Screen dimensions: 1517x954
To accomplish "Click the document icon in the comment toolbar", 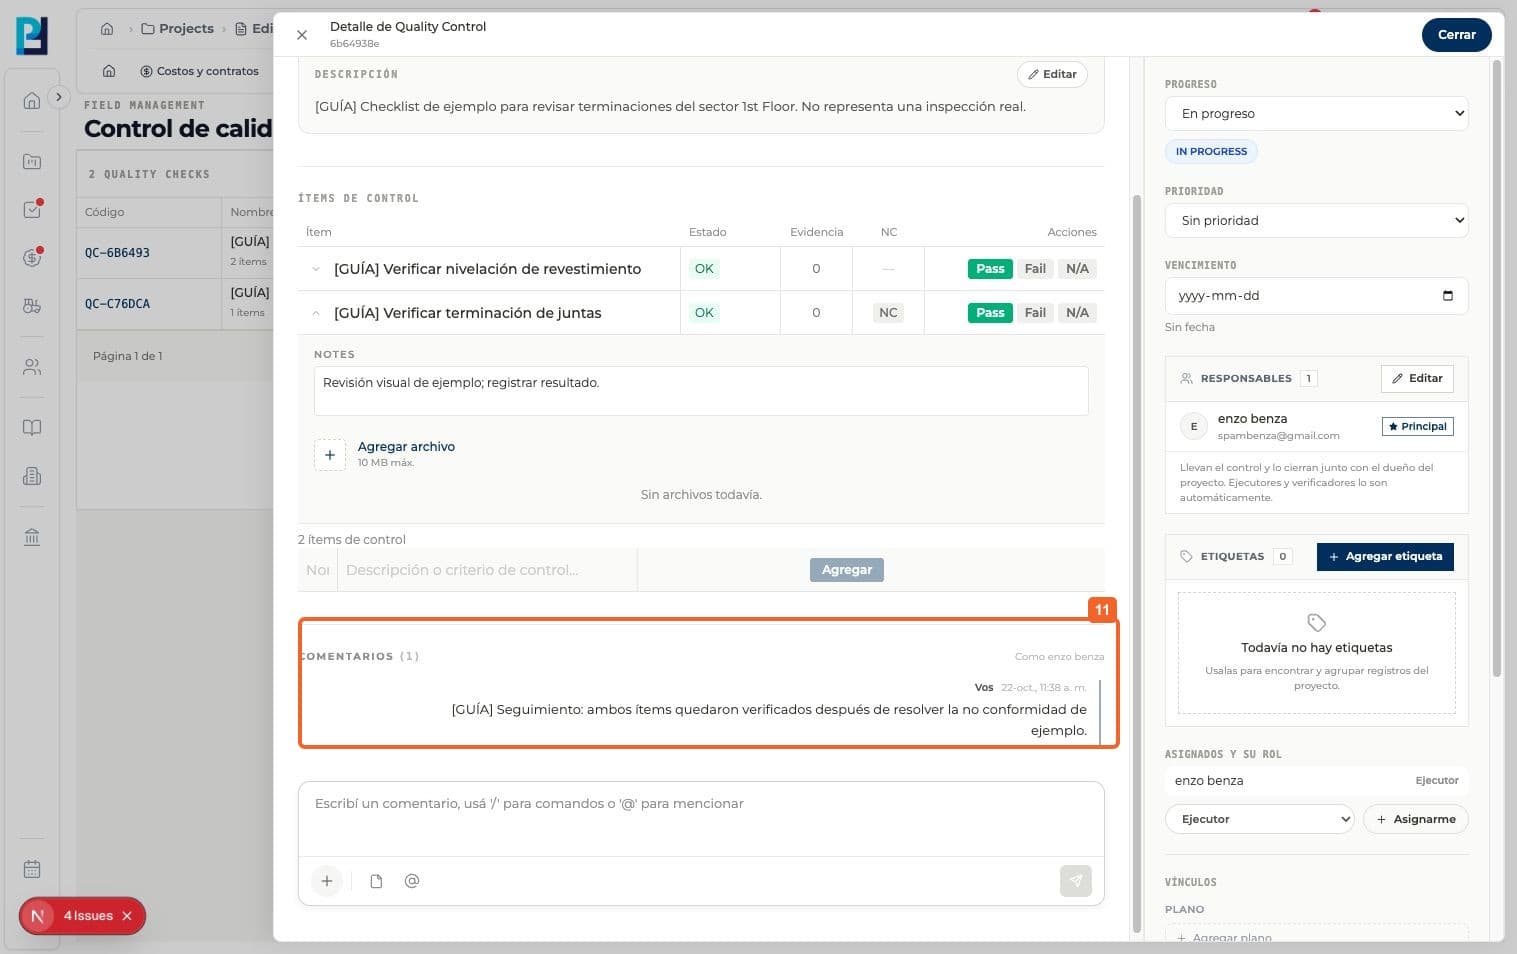I will (x=376, y=881).
